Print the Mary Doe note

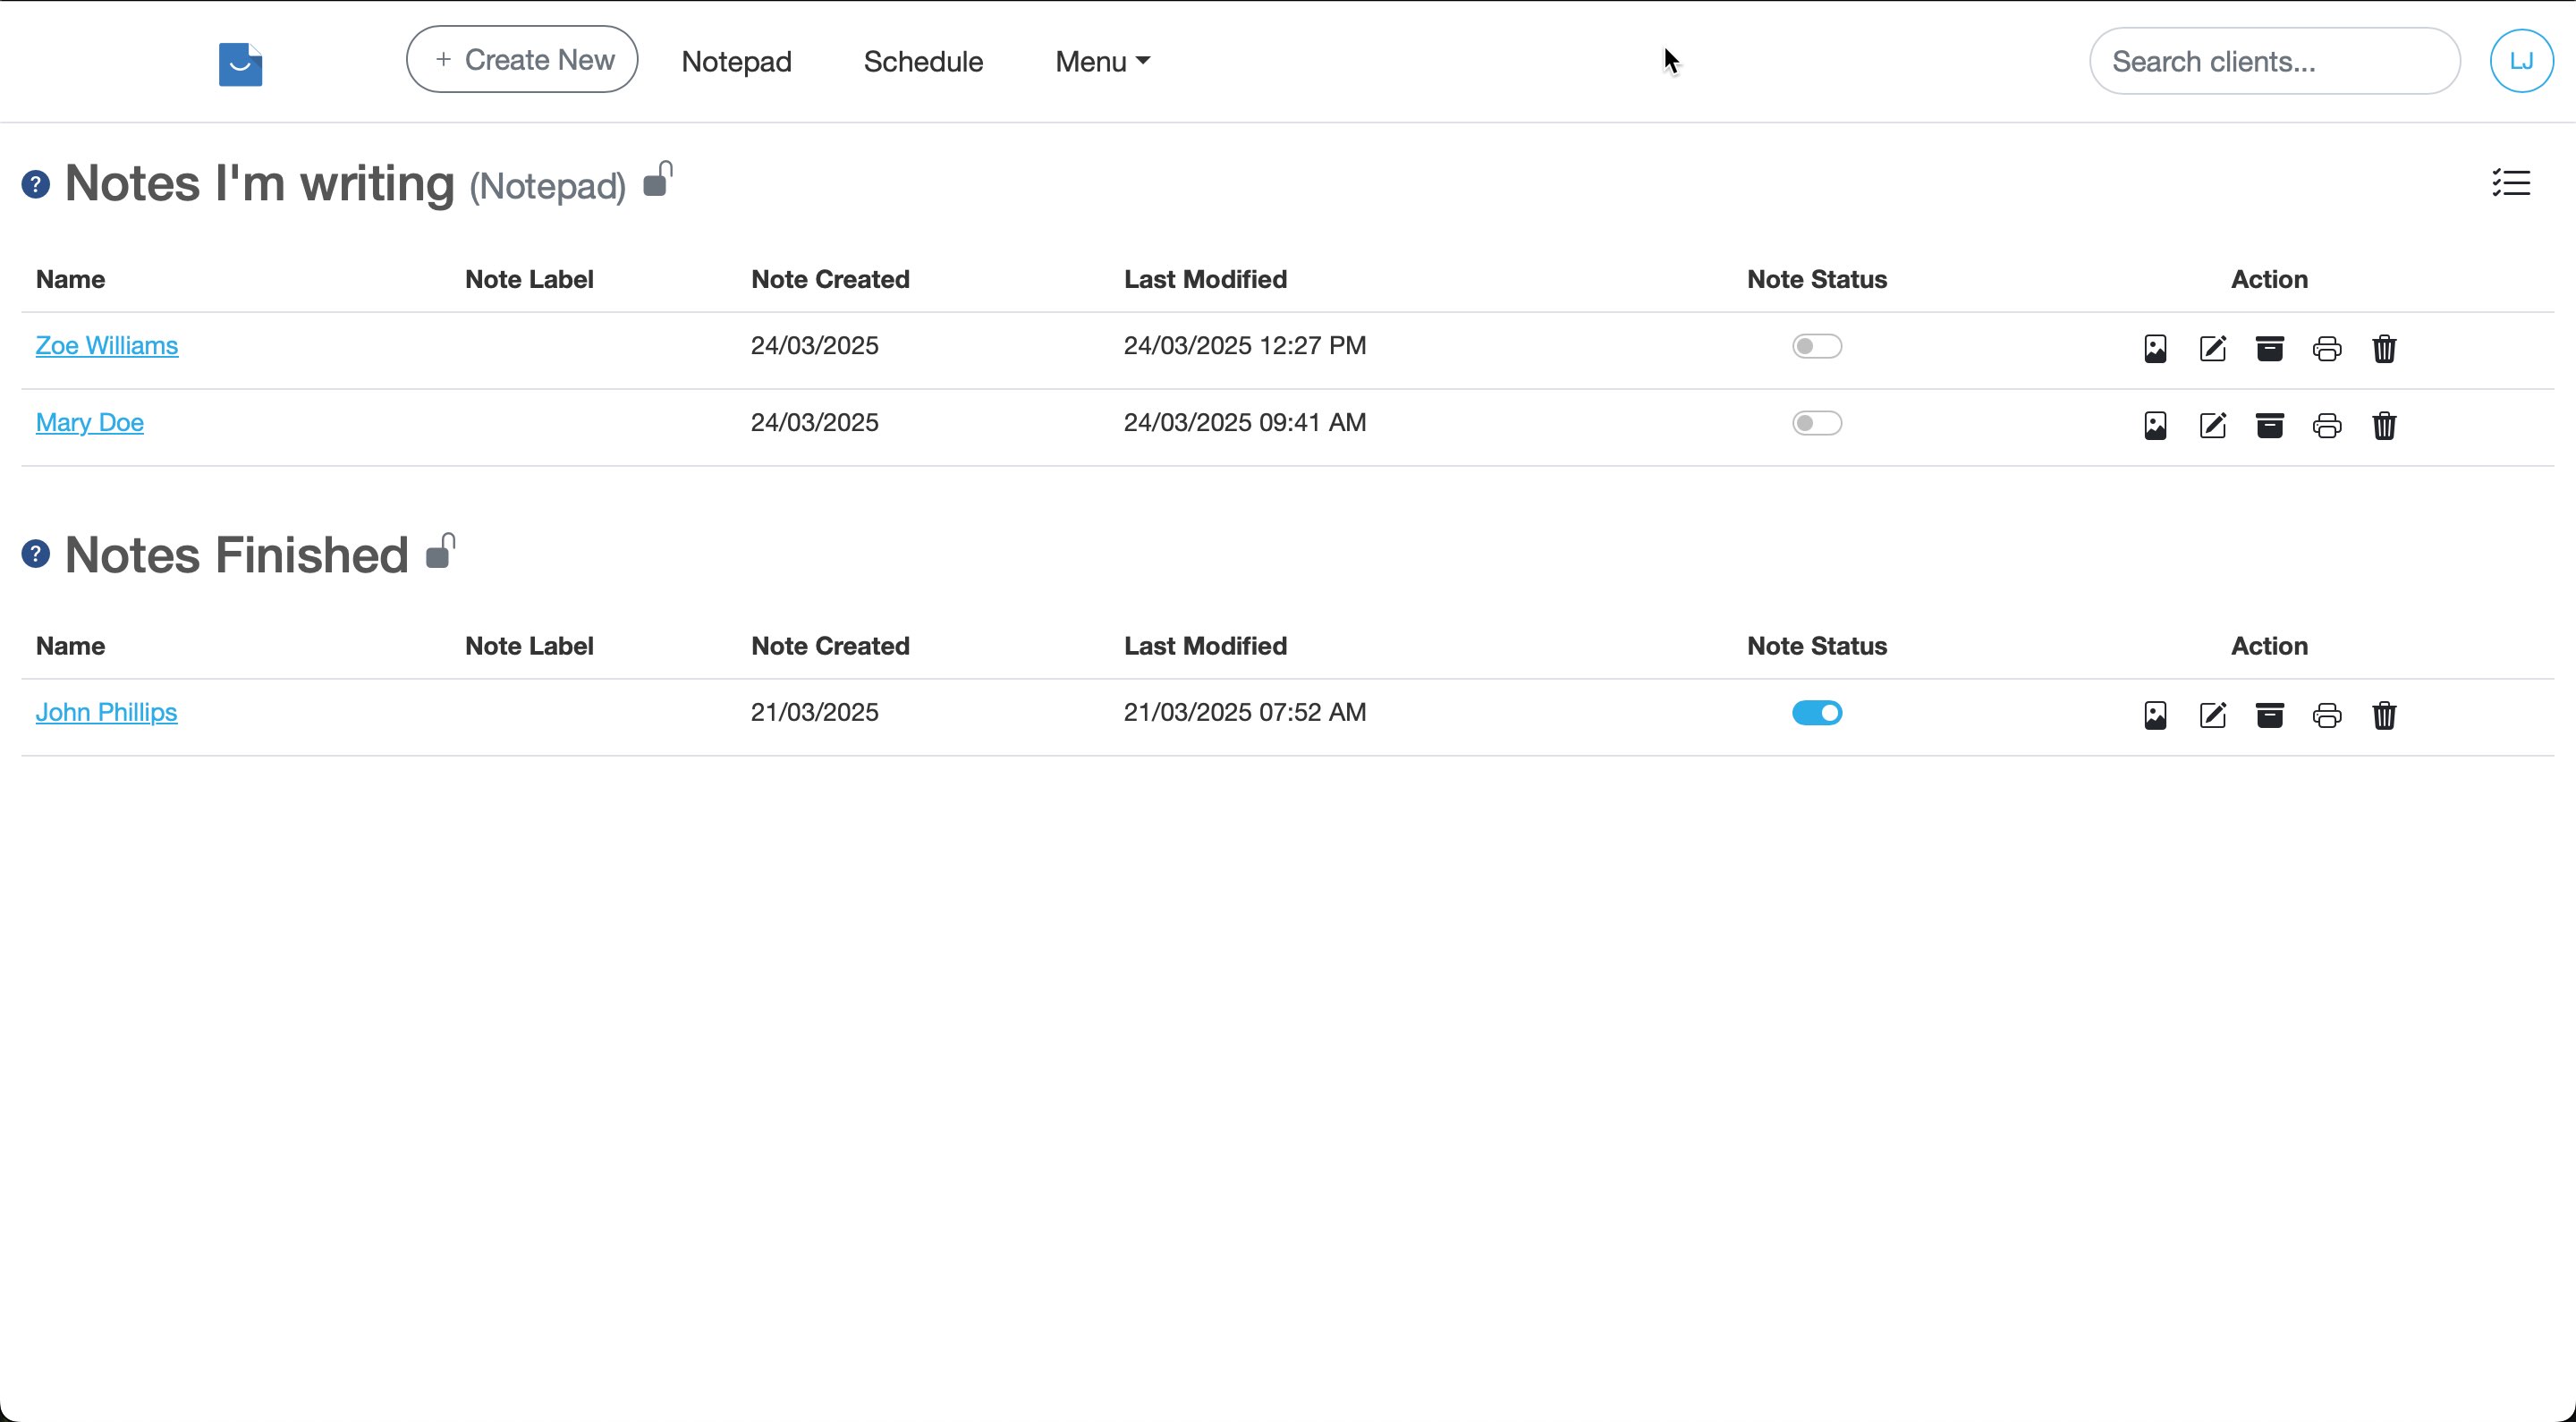point(2327,425)
